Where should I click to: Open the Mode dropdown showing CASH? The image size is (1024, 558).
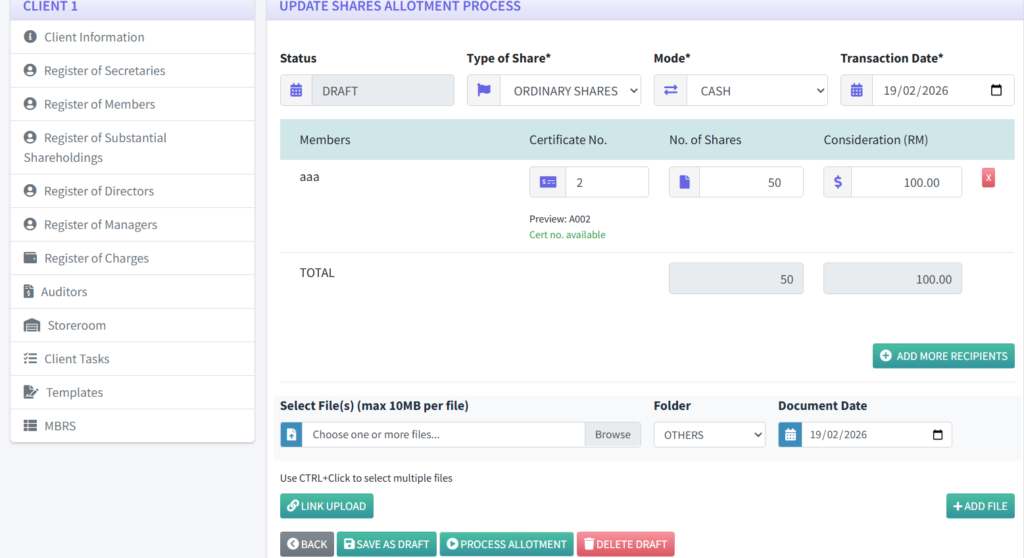[x=756, y=91]
